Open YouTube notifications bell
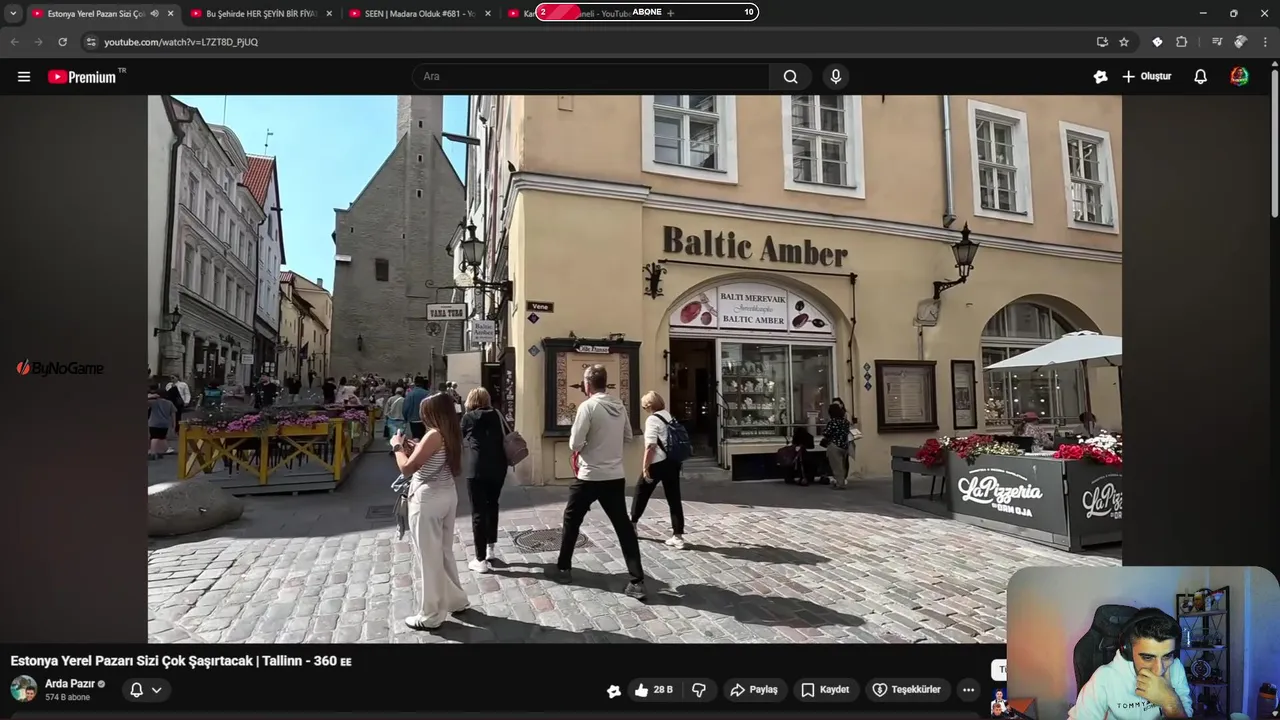Viewport: 1280px width, 720px height. coord(1201,76)
